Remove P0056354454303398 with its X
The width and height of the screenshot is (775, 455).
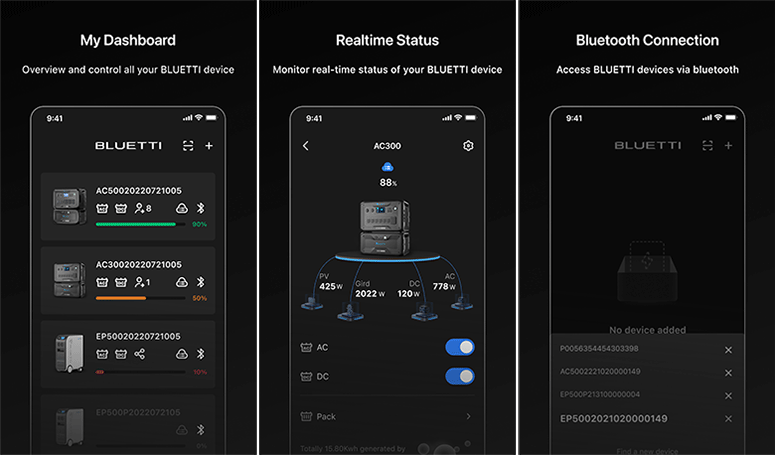tap(728, 350)
